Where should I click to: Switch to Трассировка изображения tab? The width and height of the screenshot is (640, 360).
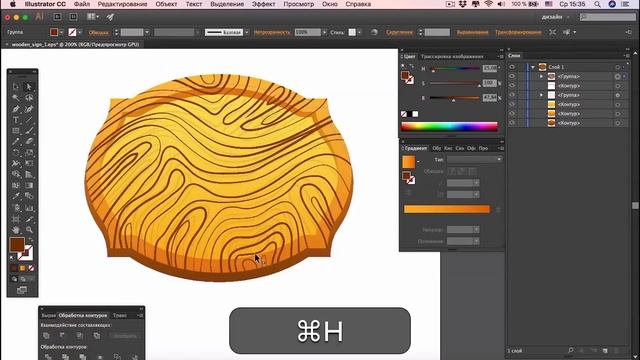(452, 56)
